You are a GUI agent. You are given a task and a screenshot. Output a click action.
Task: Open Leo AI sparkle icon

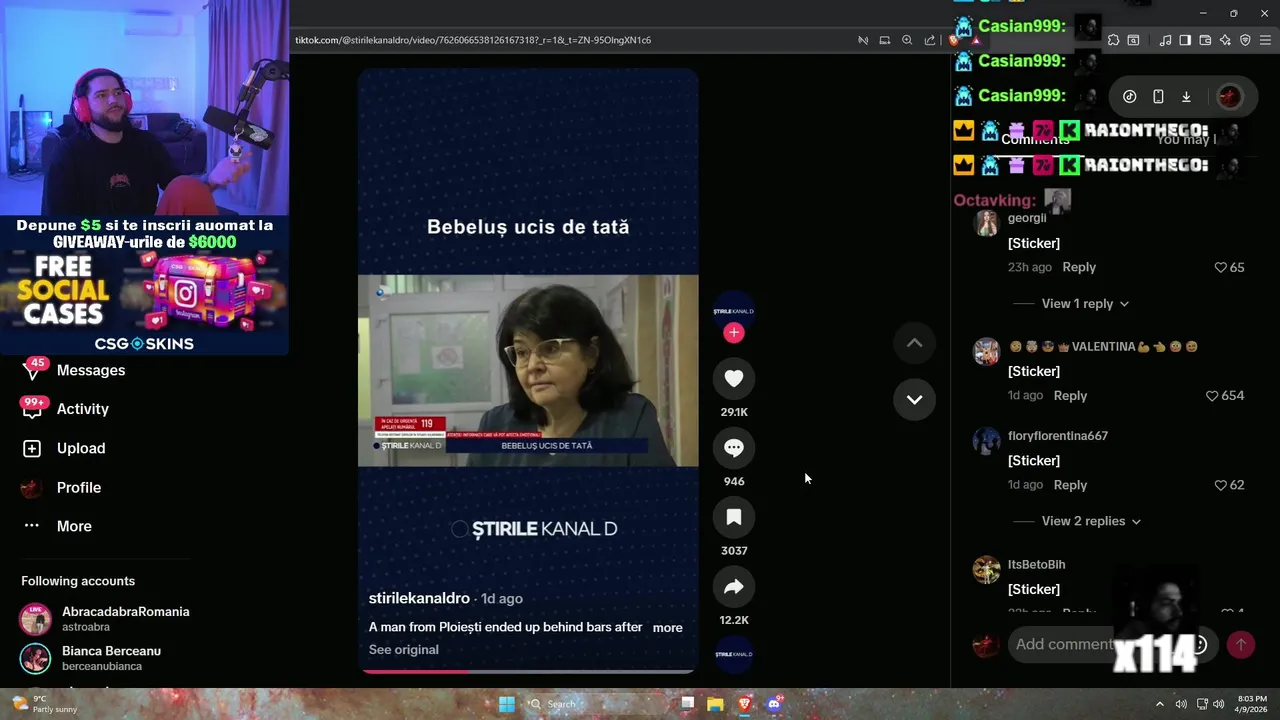(x=1225, y=40)
